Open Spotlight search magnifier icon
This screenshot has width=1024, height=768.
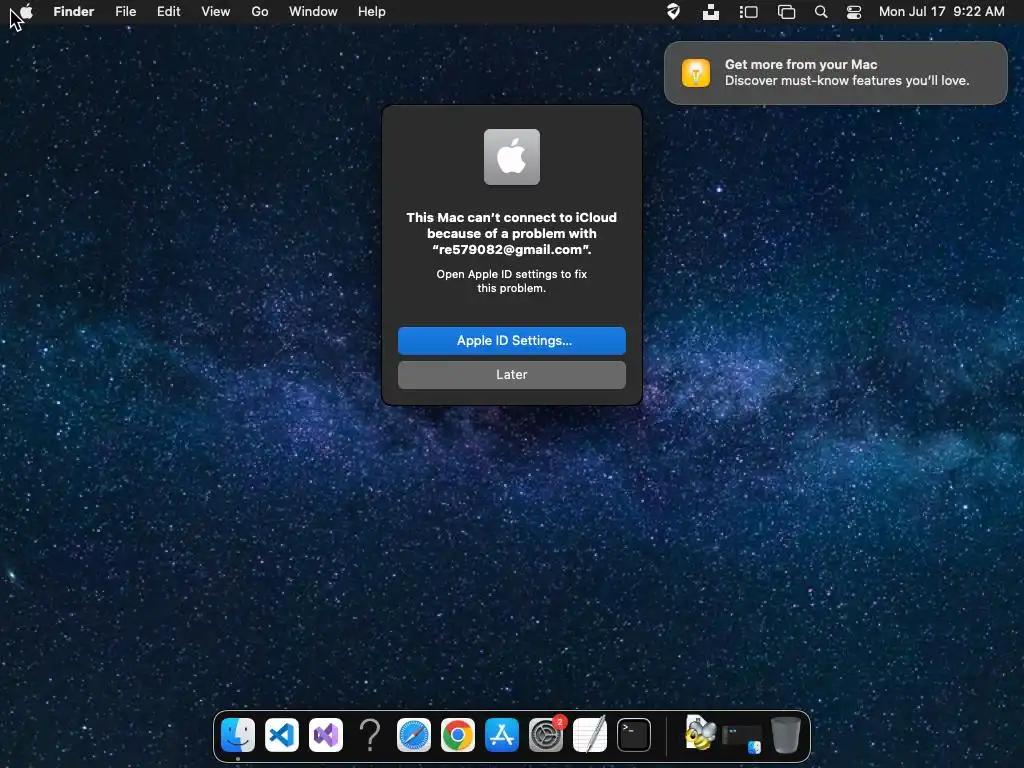point(821,12)
